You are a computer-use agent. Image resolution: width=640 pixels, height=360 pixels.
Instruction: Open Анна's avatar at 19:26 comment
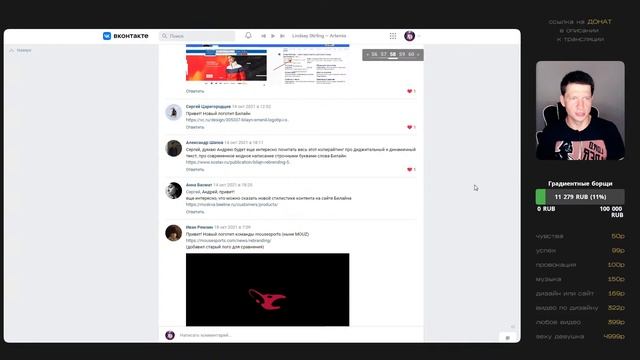tap(173, 191)
